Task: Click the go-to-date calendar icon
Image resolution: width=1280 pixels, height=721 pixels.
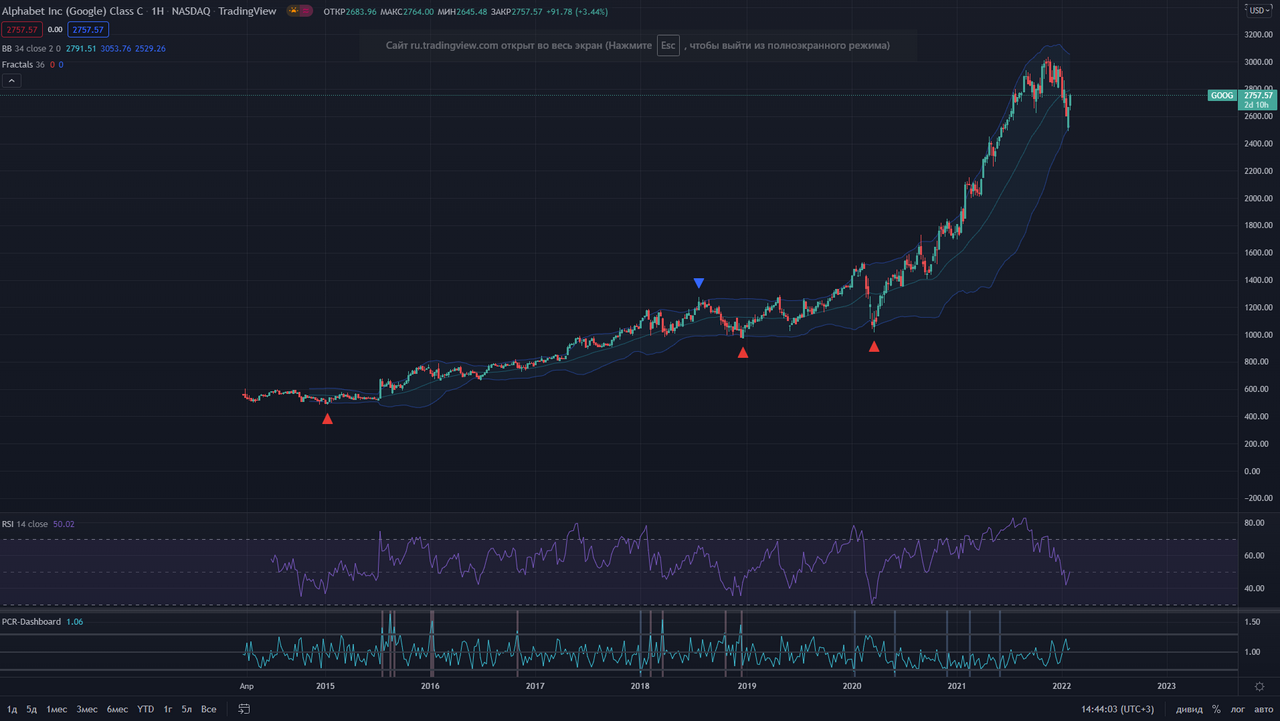Action: coord(243,709)
